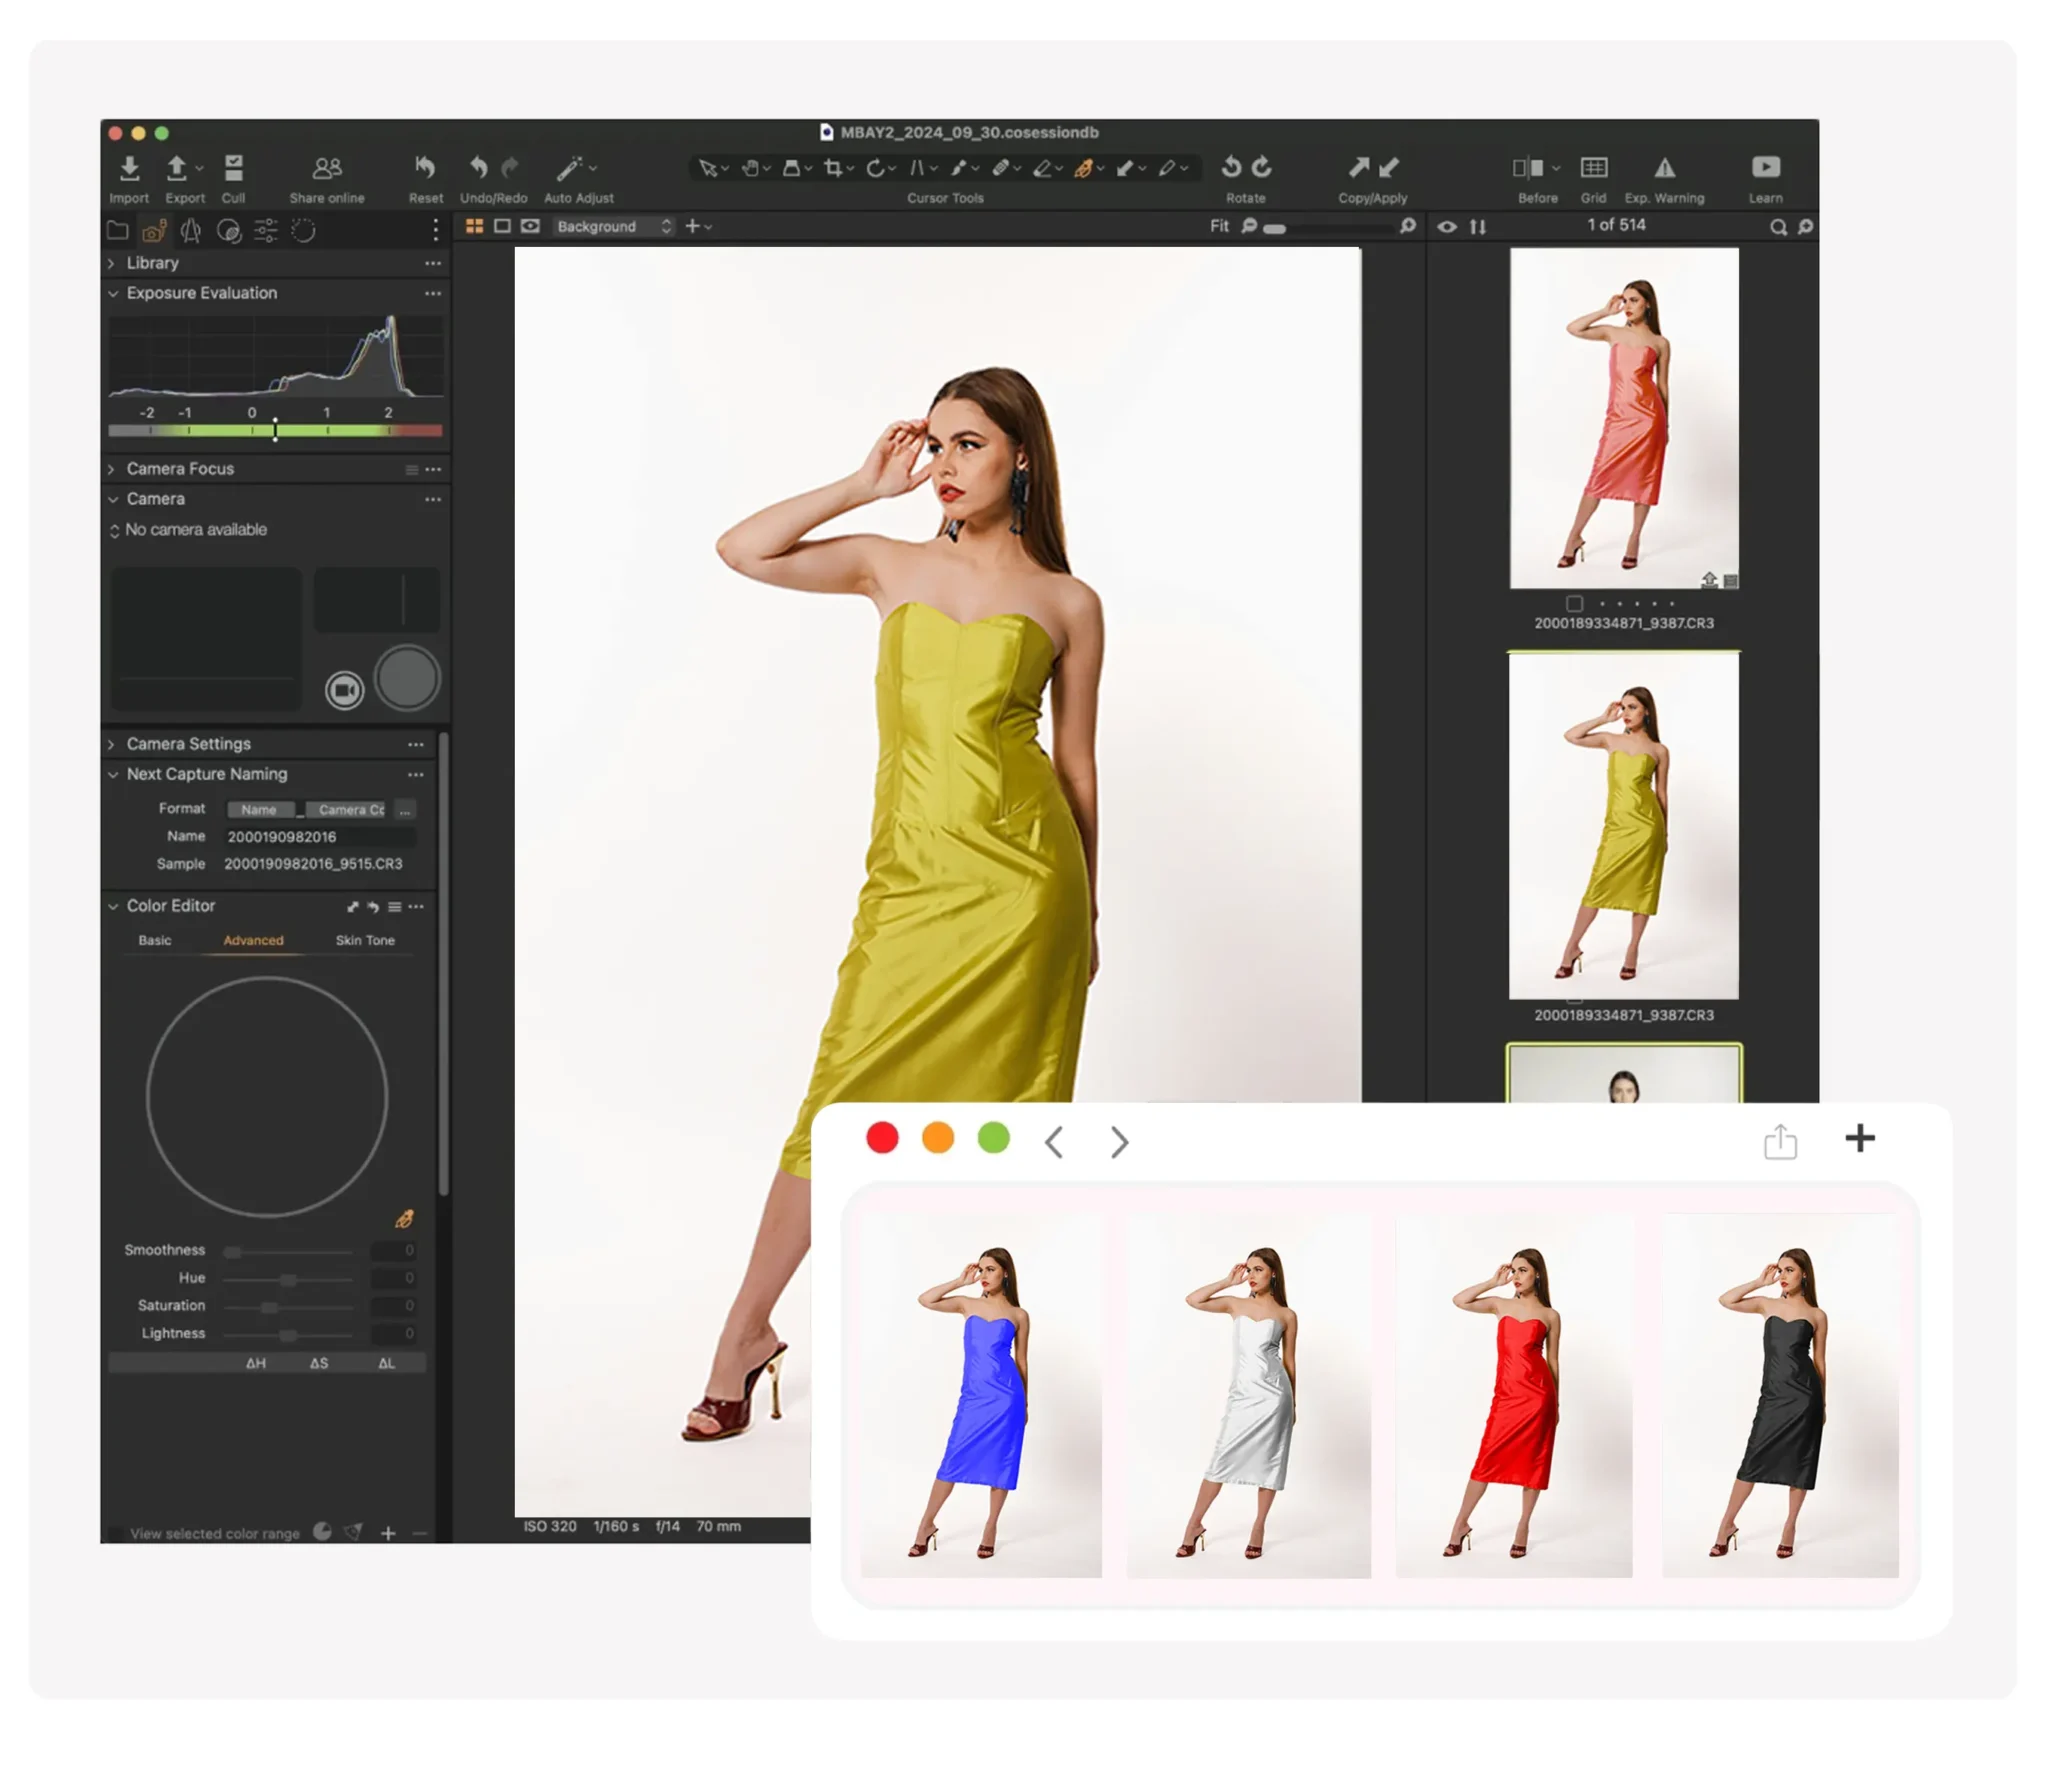Toggle the eye icon above the browser panel

tap(1447, 227)
